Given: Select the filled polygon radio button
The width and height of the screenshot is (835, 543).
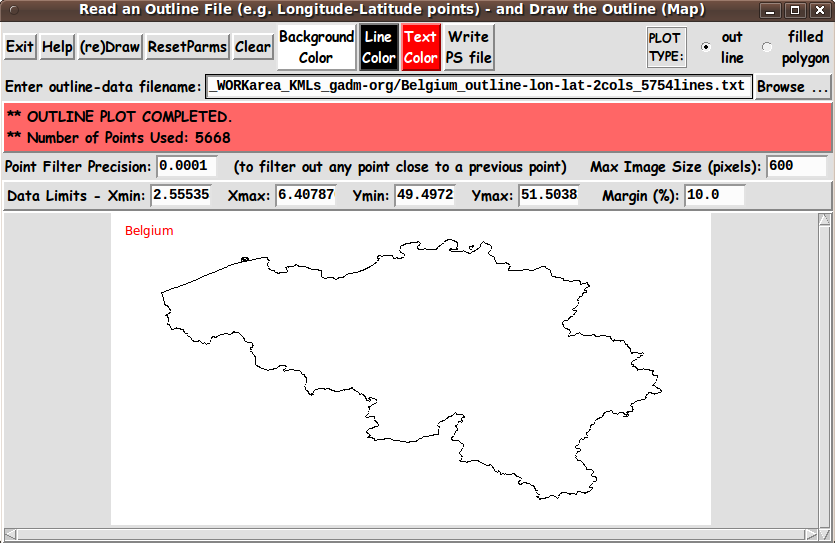Looking at the screenshot, I should (767, 47).
